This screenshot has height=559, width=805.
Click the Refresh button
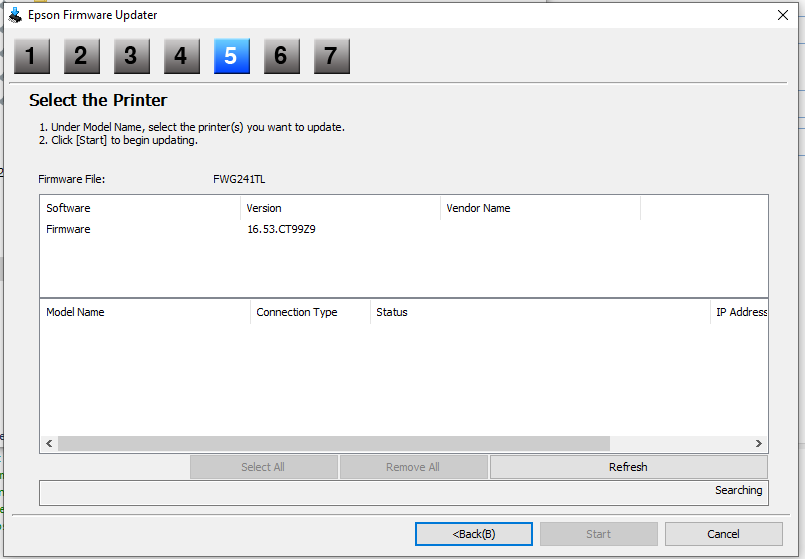[x=628, y=467]
